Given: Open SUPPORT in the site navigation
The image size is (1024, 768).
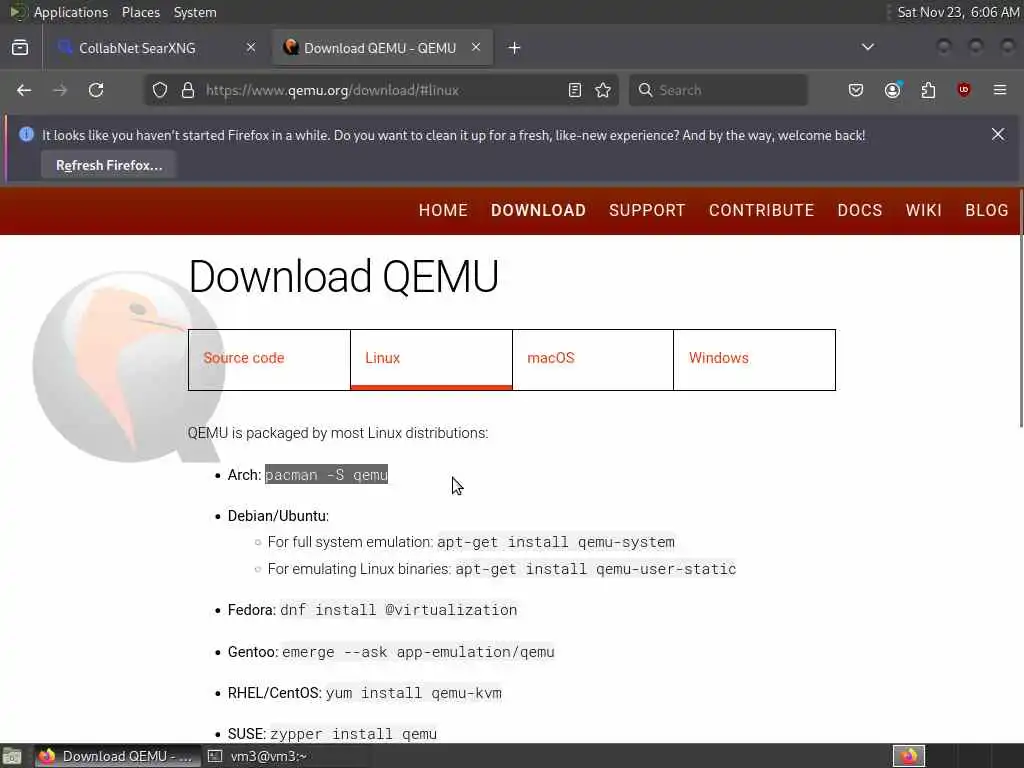Looking at the screenshot, I should tap(647, 210).
